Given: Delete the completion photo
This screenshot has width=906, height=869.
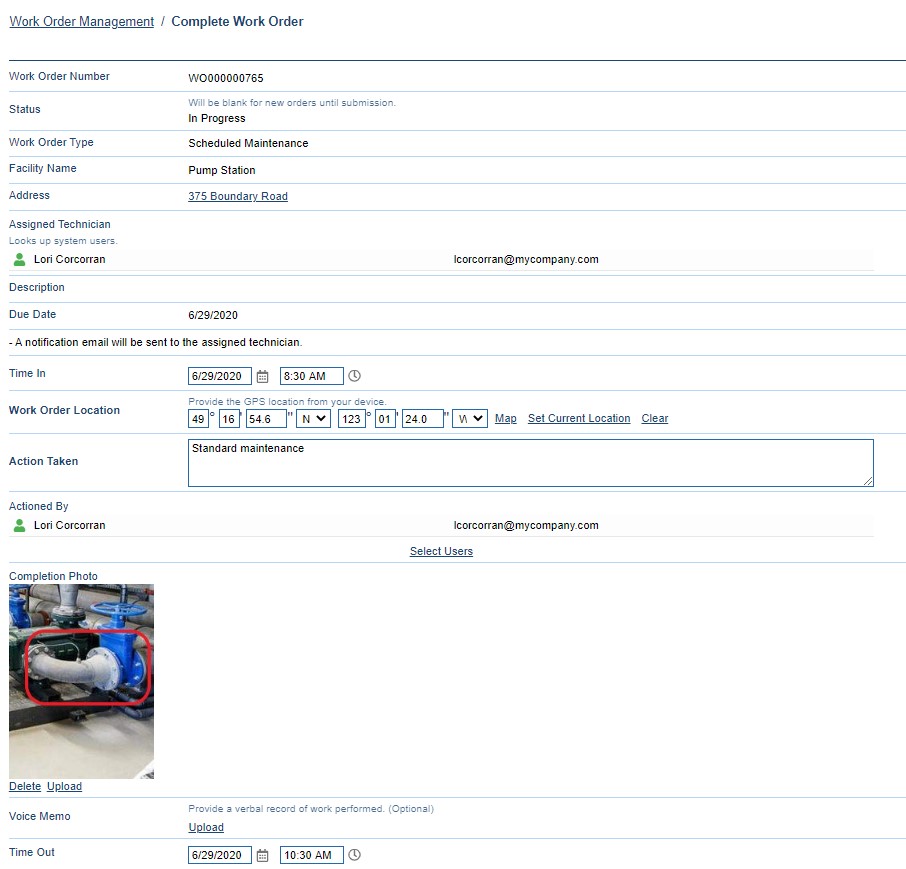Looking at the screenshot, I should pyautogui.click(x=24, y=786).
